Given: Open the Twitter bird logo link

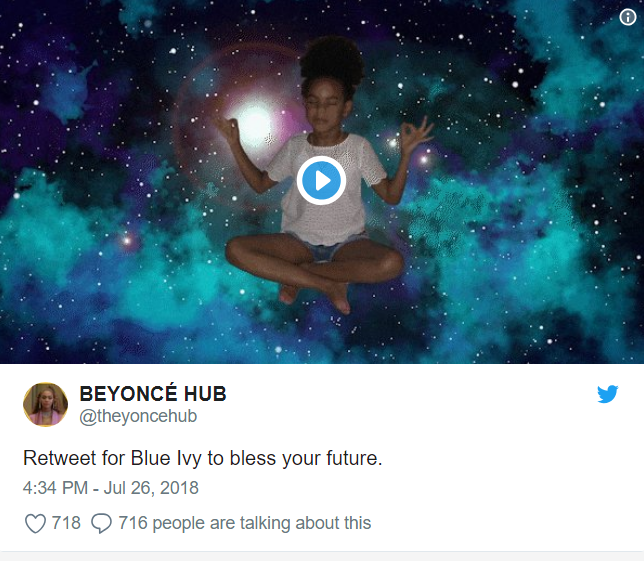Looking at the screenshot, I should [x=607, y=394].
